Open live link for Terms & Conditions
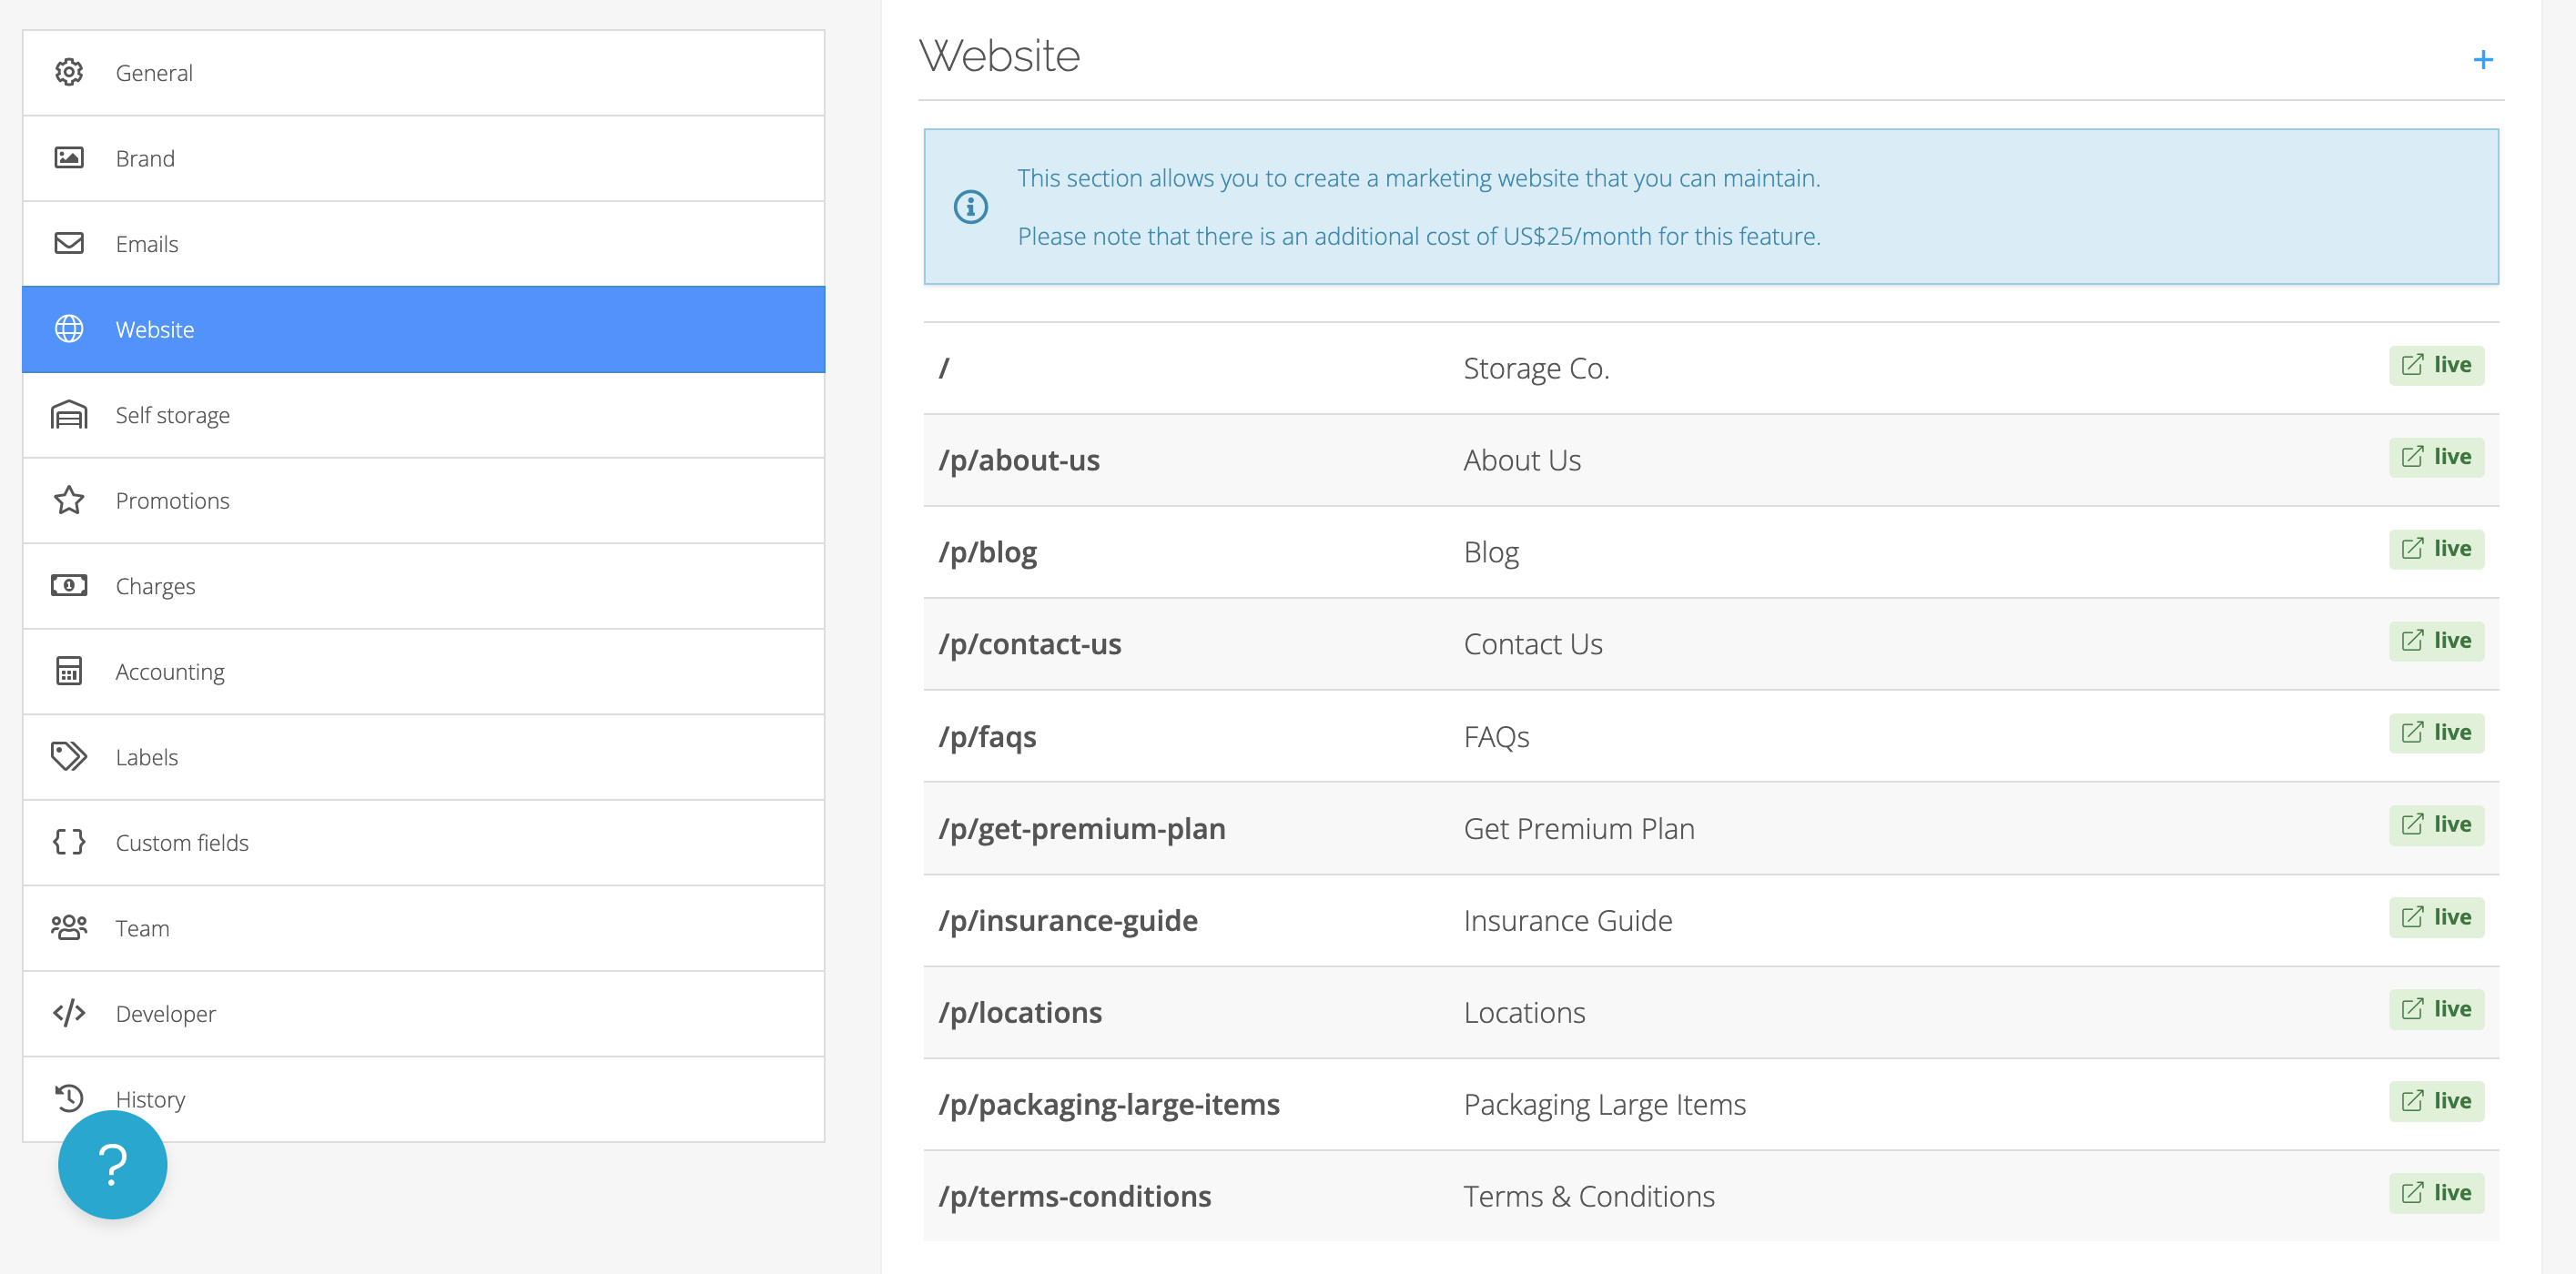Viewport: 2576px width, 1274px height. tap(2436, 1193)
